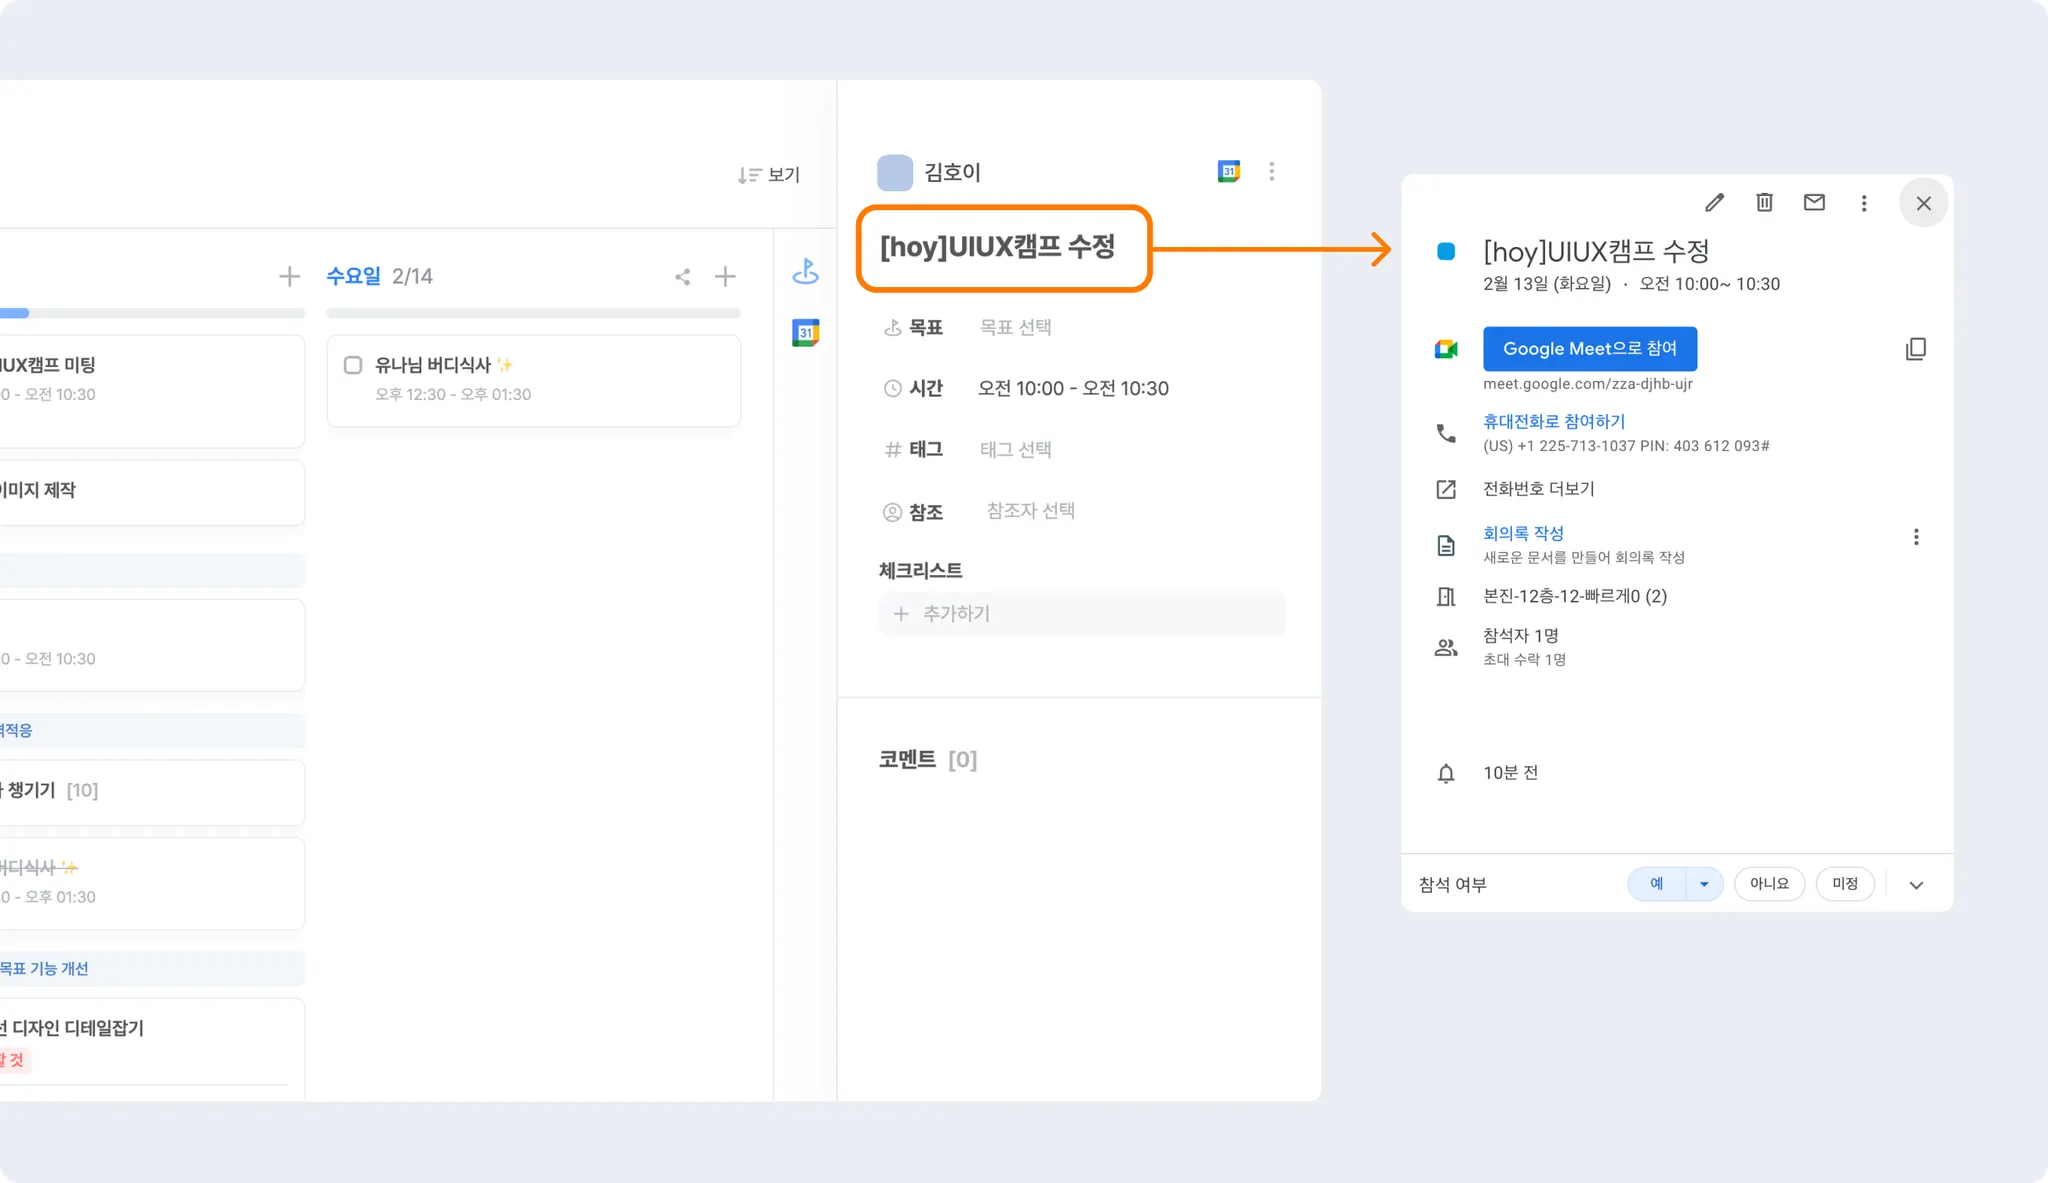
Task: Click the blue event color dot
Action: (x=1446, y=252)
